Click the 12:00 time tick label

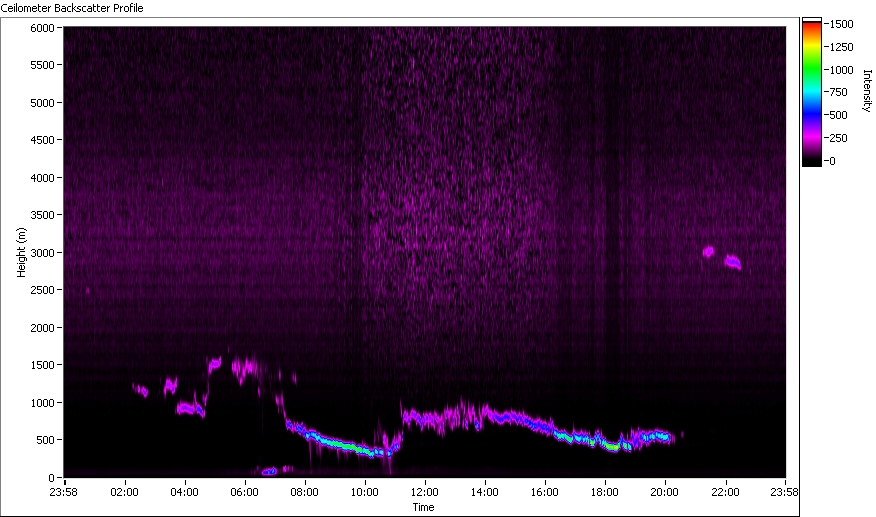click(x=425, y=492)
